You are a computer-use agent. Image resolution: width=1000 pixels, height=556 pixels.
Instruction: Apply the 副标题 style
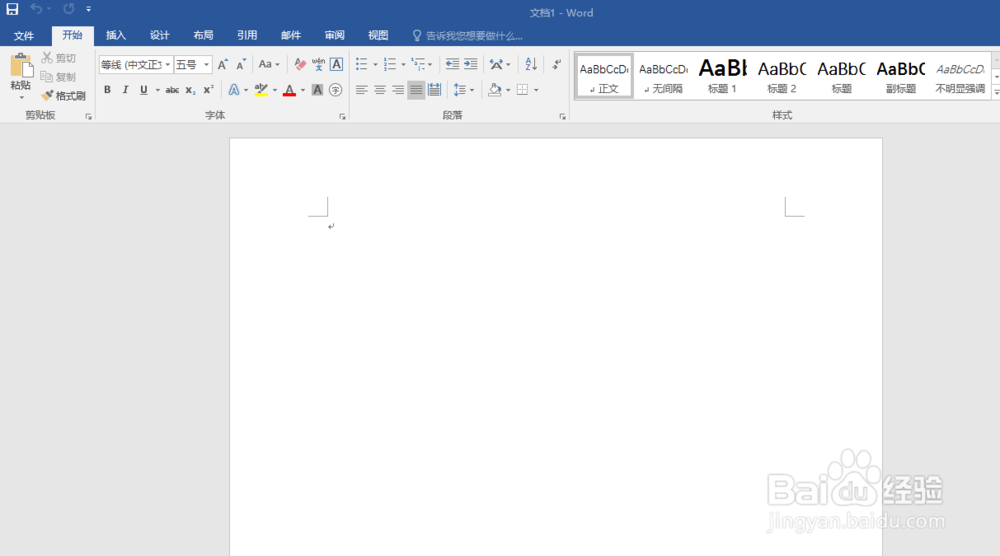(901, 77)
